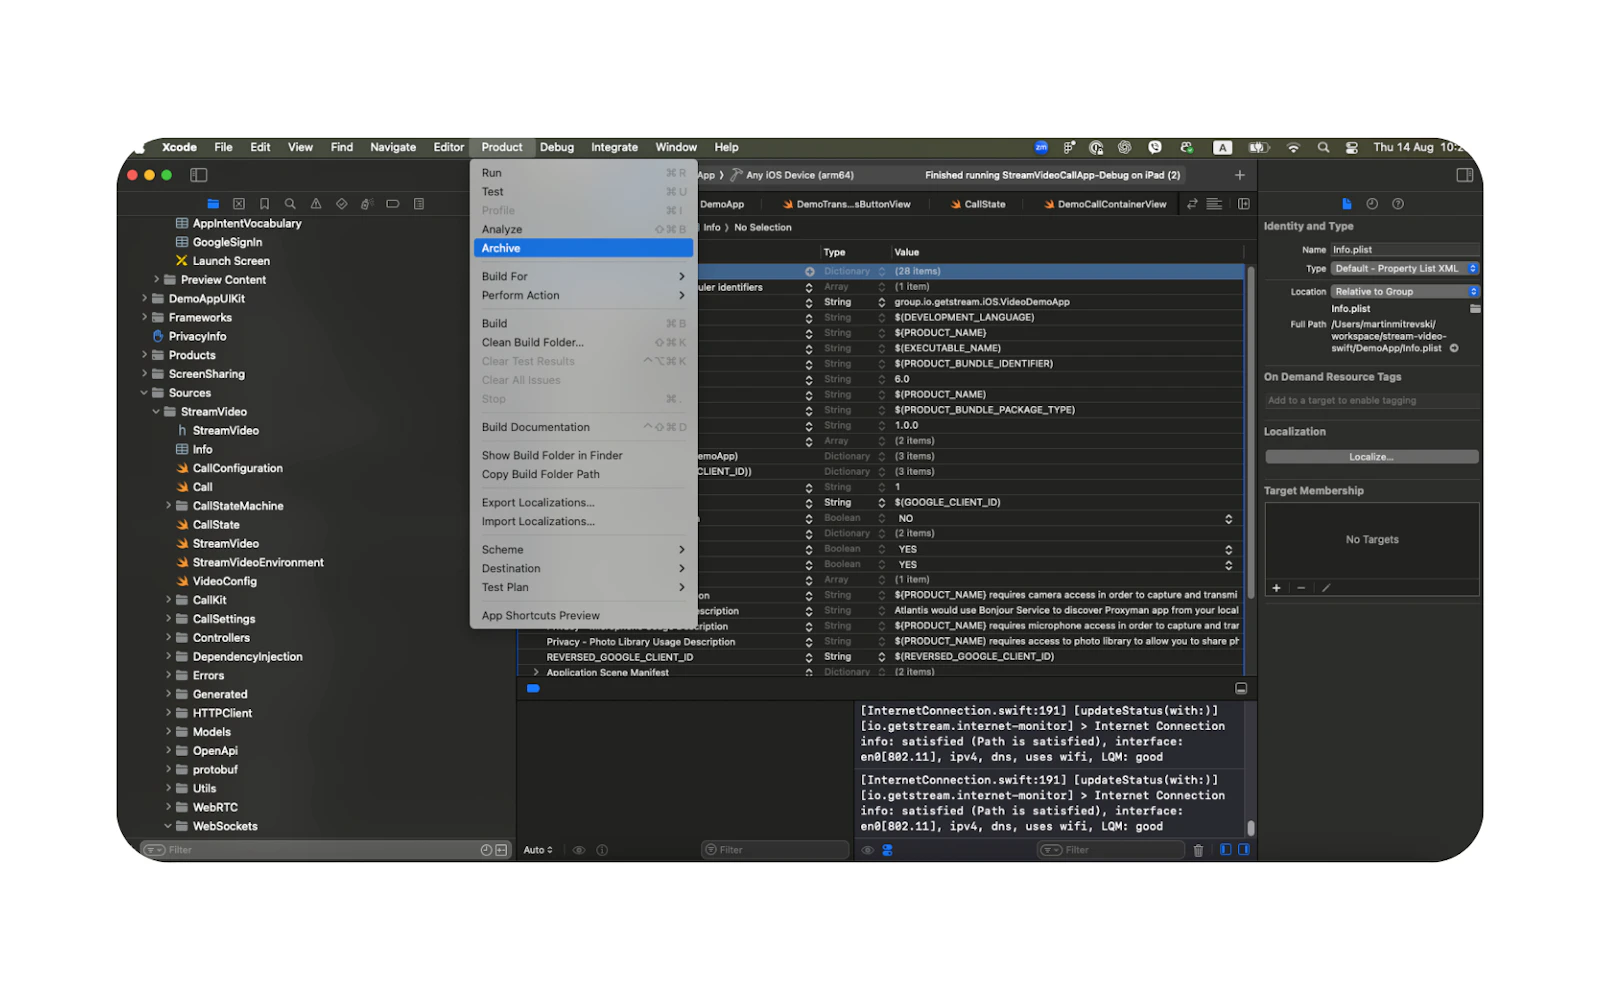Open the Auto variables scope dropdown

coord(538,850)
